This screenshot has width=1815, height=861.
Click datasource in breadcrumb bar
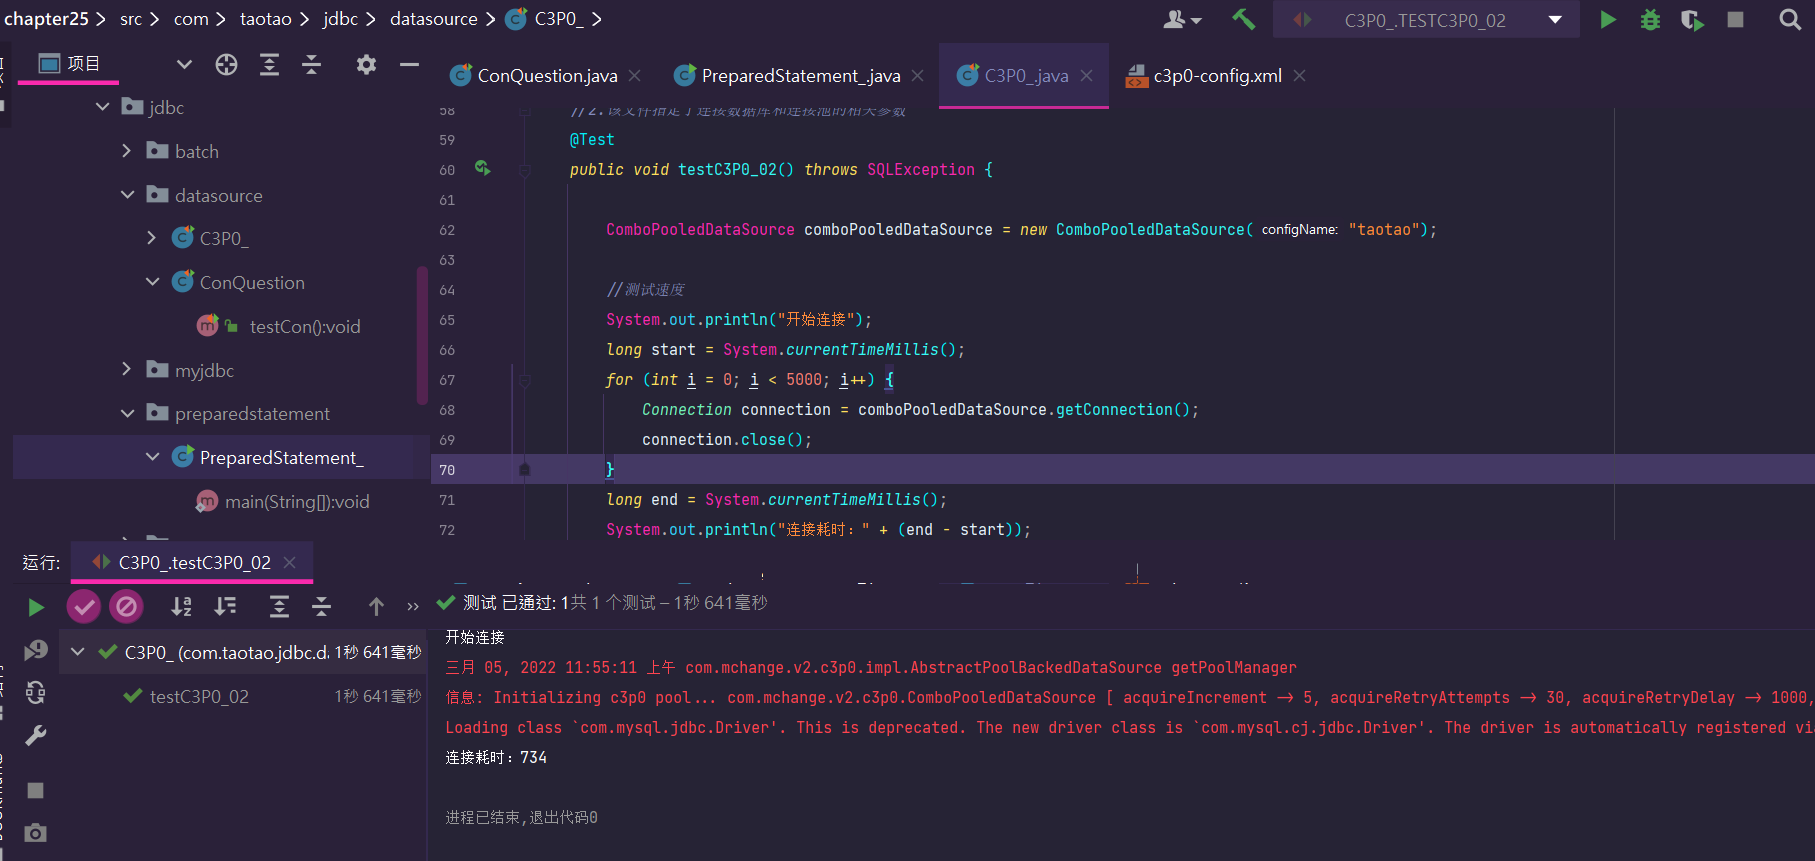coord(434,19)
